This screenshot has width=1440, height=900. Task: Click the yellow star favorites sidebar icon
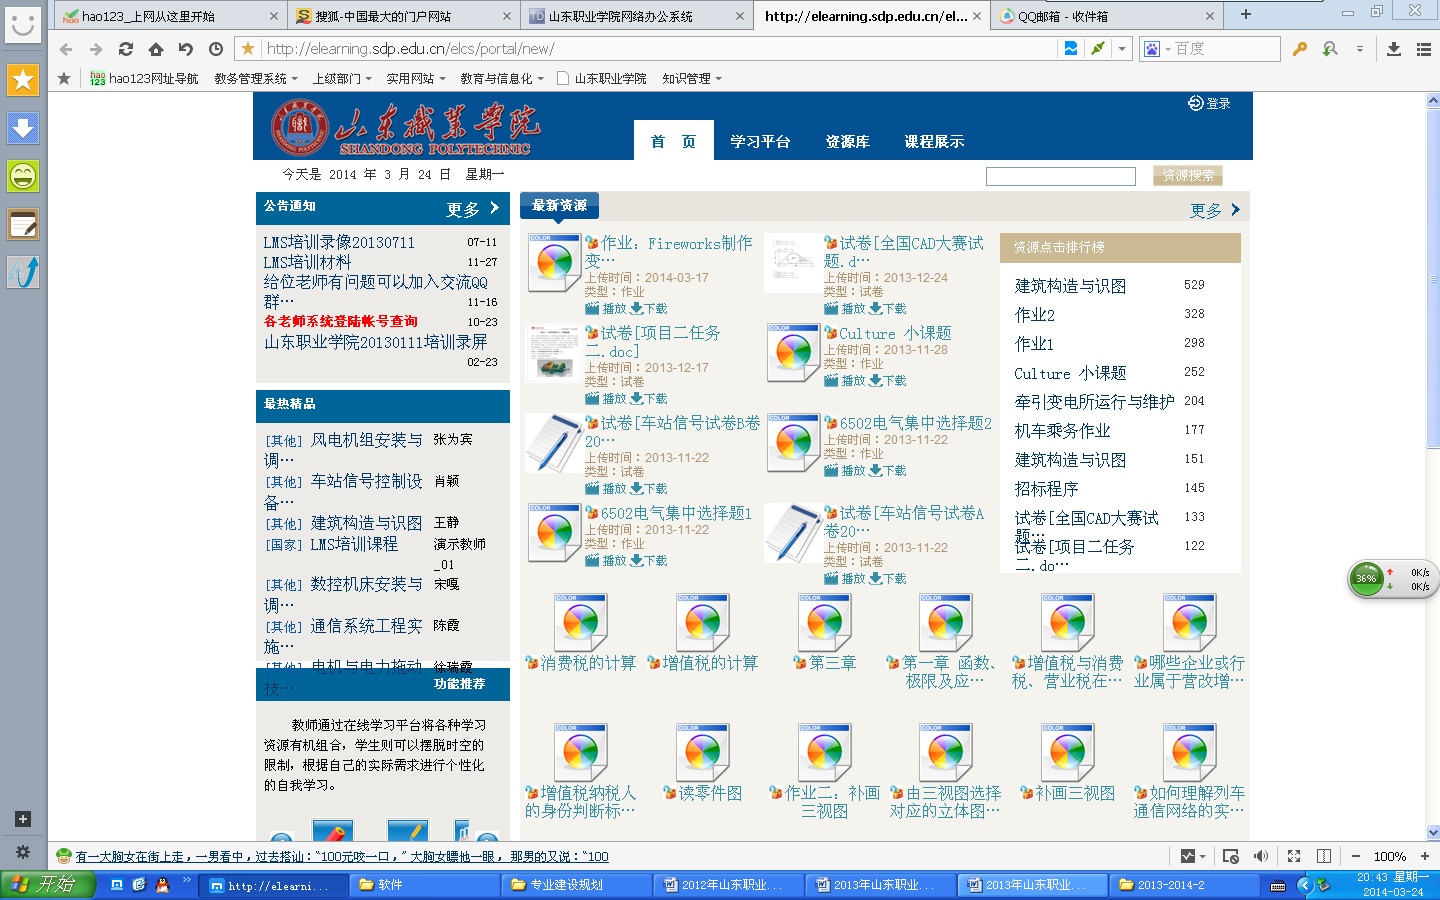click(x=23, y=80)
